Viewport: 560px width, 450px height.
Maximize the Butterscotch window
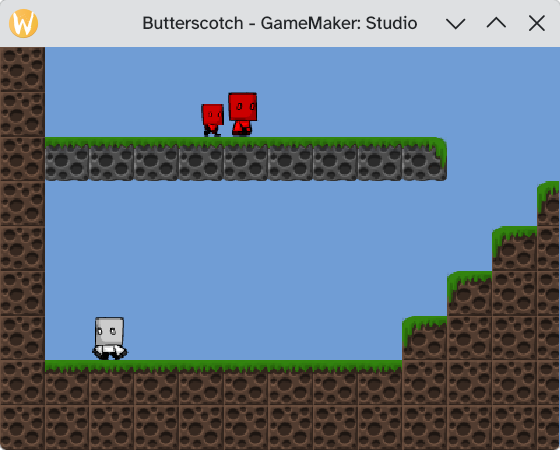(496, 23)
